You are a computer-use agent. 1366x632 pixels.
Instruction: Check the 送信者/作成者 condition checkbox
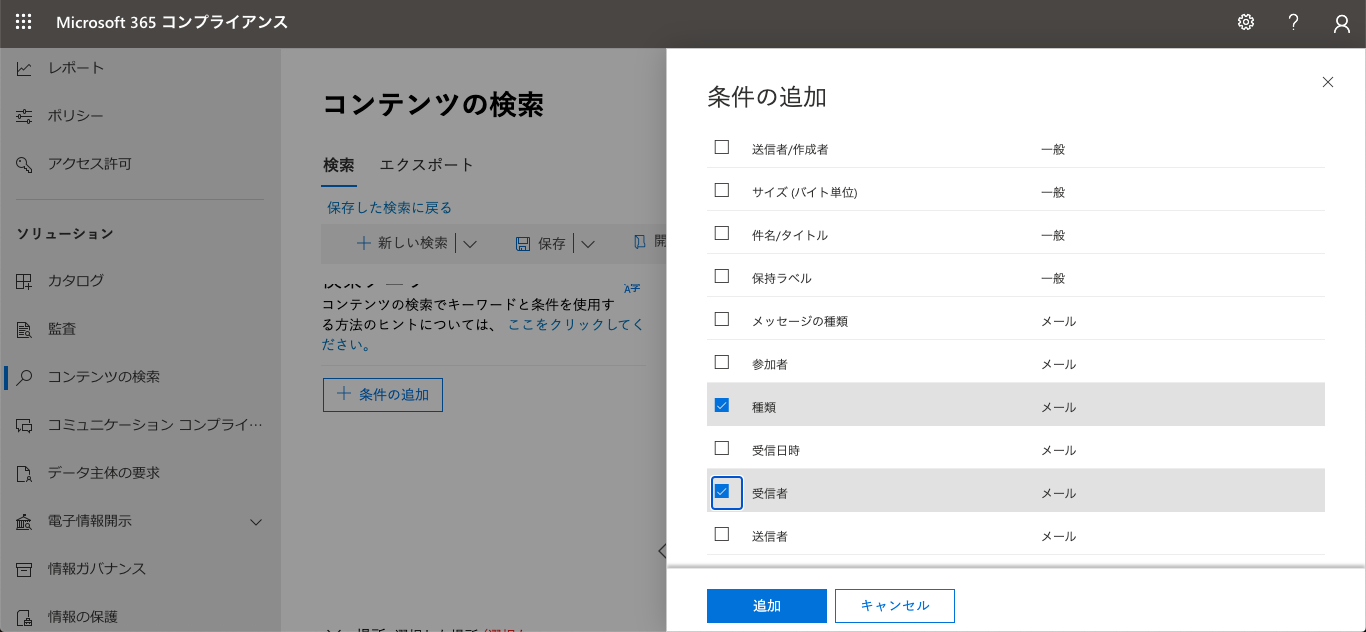(x=722, y=148)
